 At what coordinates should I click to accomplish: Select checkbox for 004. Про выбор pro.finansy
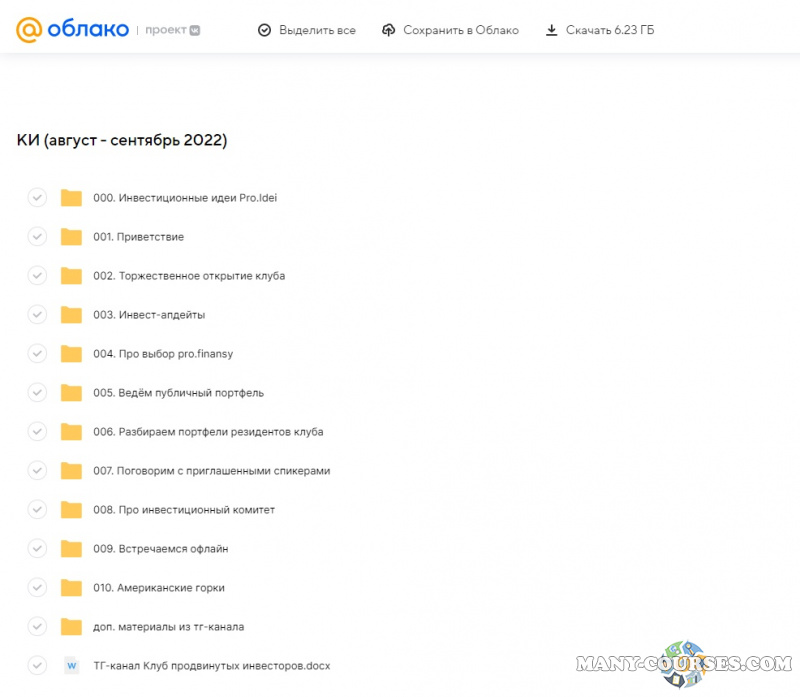coord(37,354)
